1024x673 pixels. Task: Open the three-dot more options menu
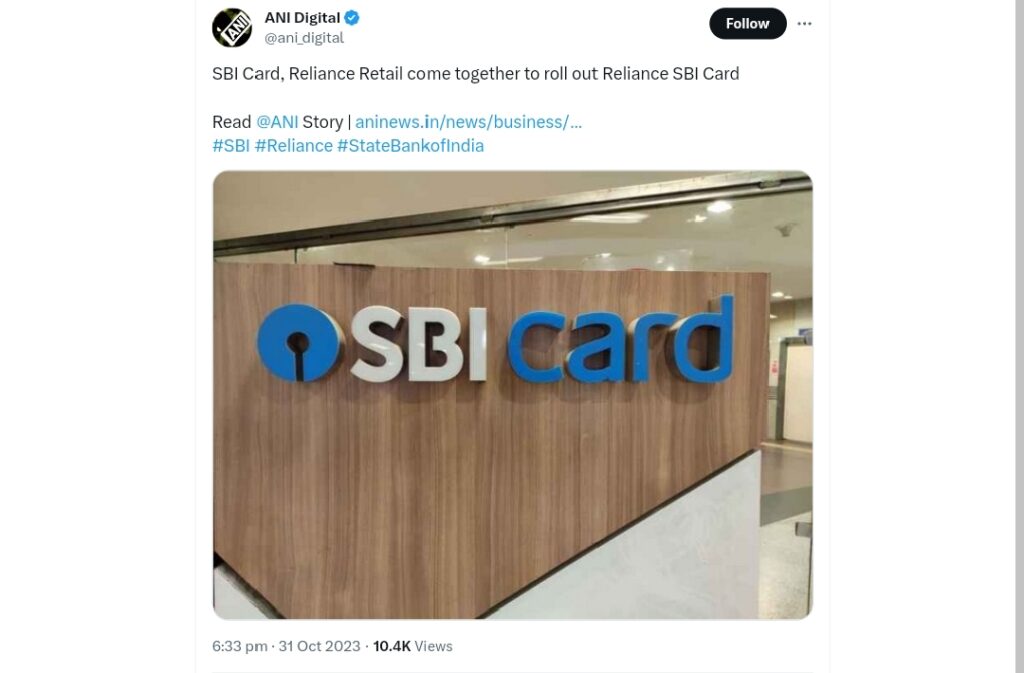click(805, 23)
